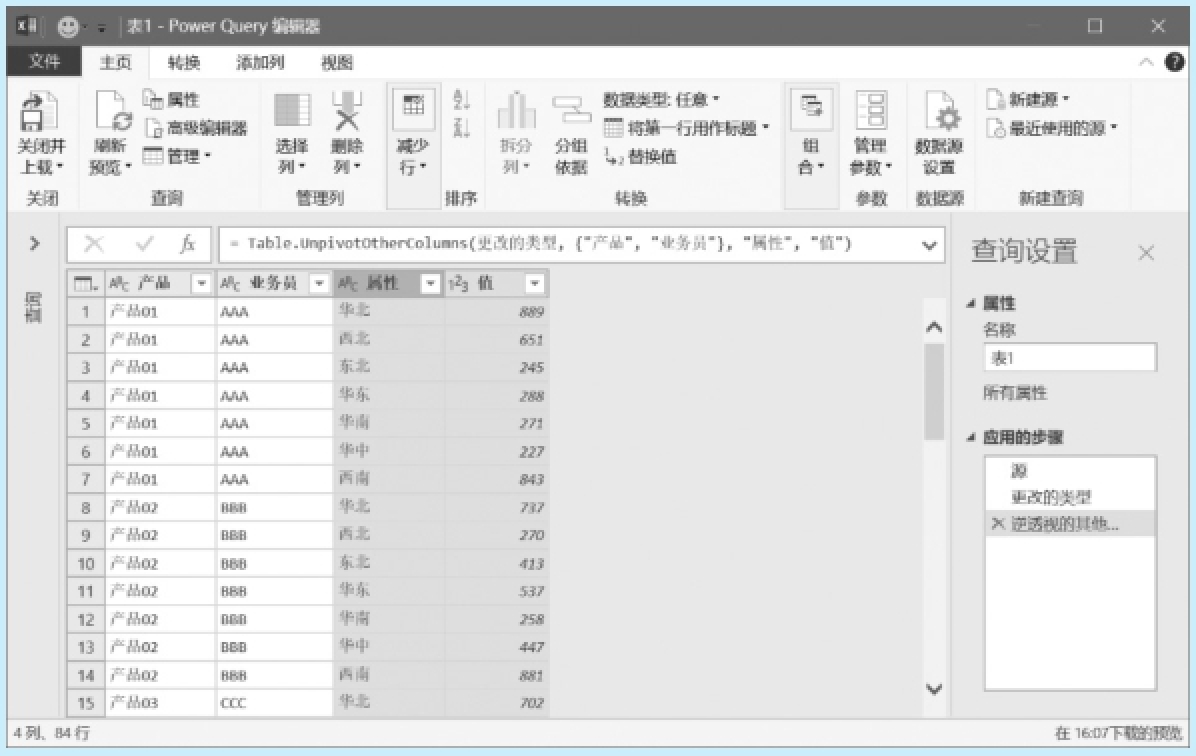The height and width of the screenshot is (756, 1196).
Task: Click the 替换值 replace values button
Action: click(641, 157)
